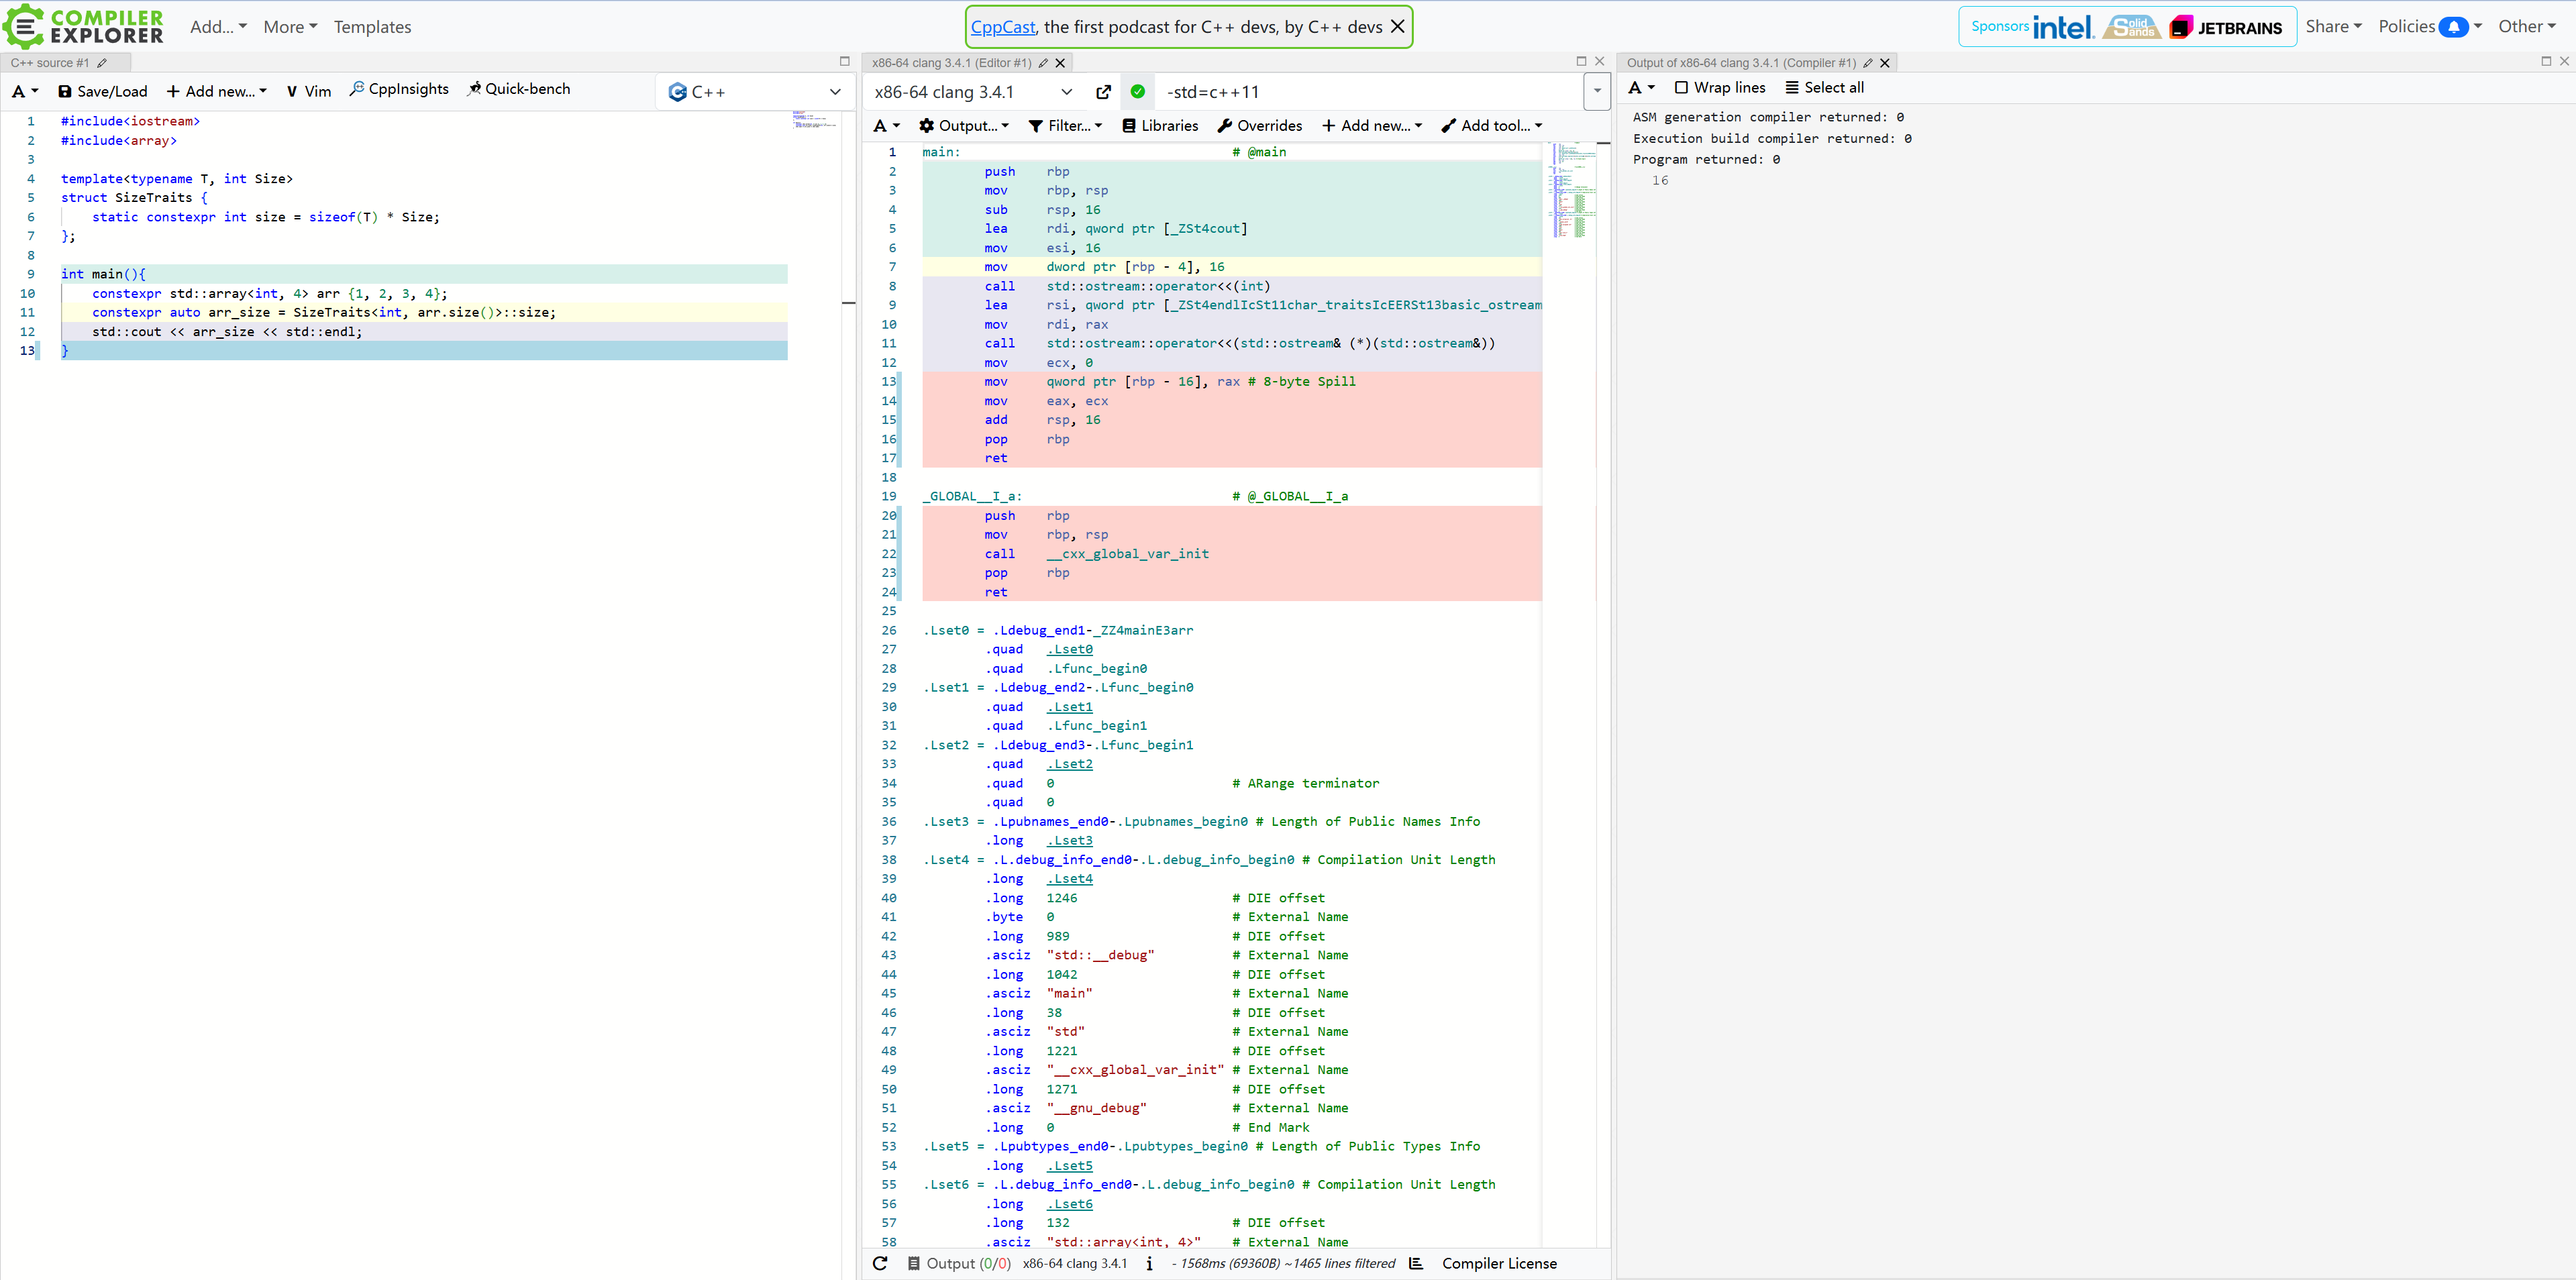
Task: Open the More menu
Action: 290,27
